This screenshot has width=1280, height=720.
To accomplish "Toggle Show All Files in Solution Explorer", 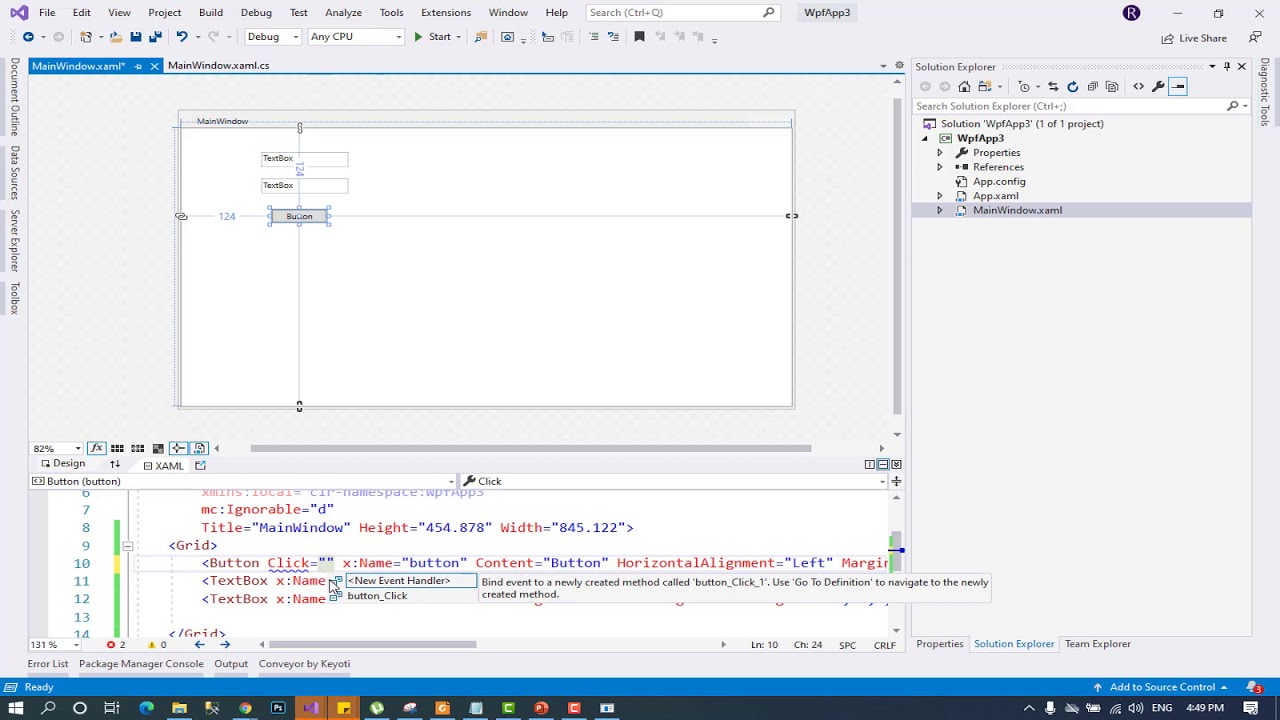I will [x=1112, y=87].
